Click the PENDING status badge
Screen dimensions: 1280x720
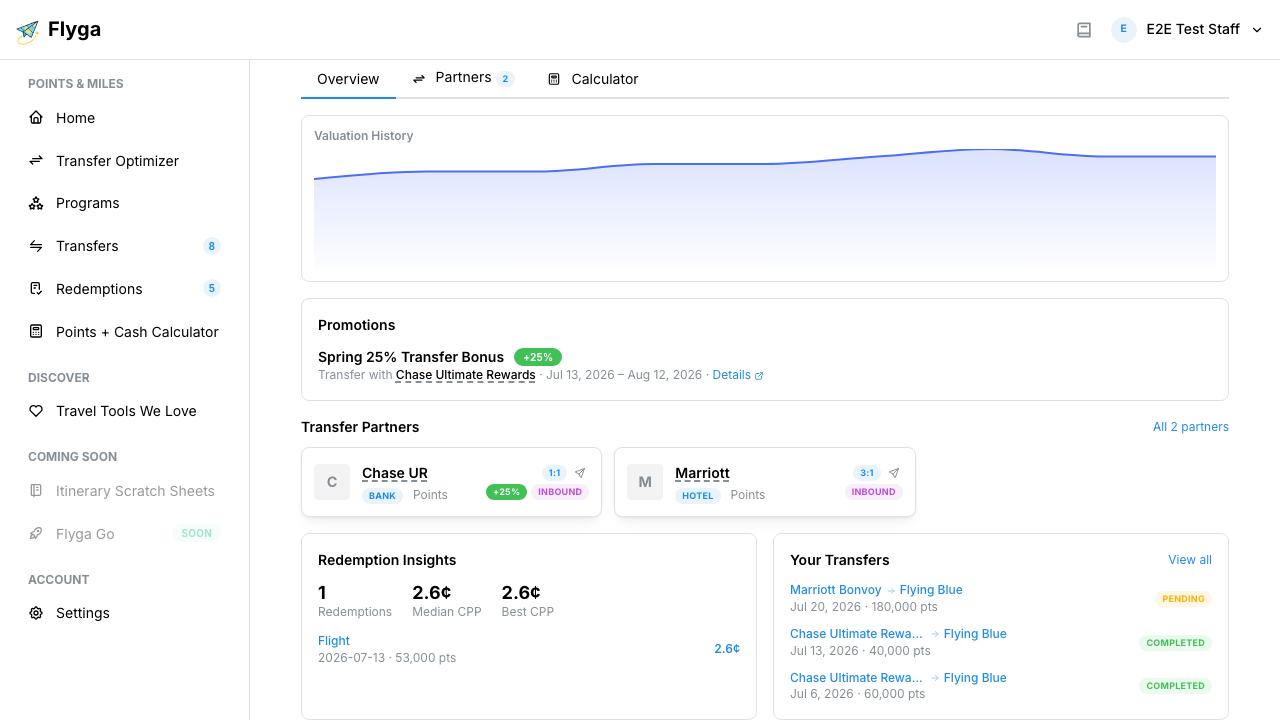1183,599
